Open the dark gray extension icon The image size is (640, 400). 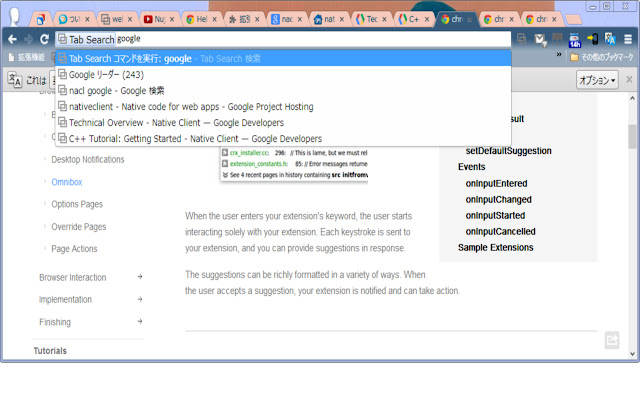557,39
